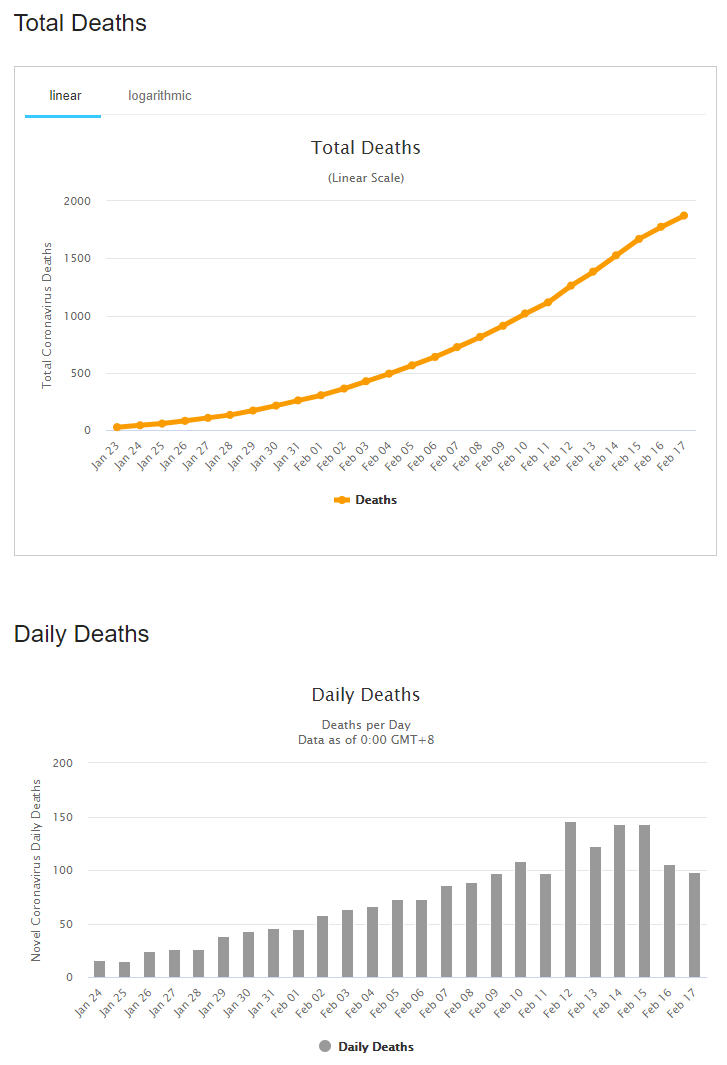Select the Feb 10 Daily Deaths bar

pos(520,919)
